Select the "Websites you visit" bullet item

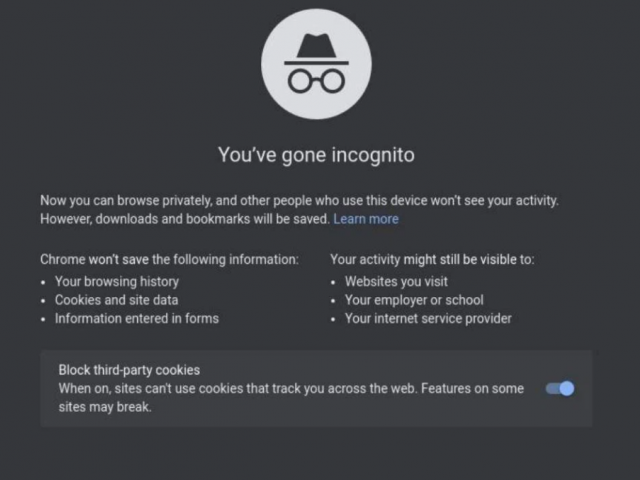pyautogui.click(x=396, y=282)
